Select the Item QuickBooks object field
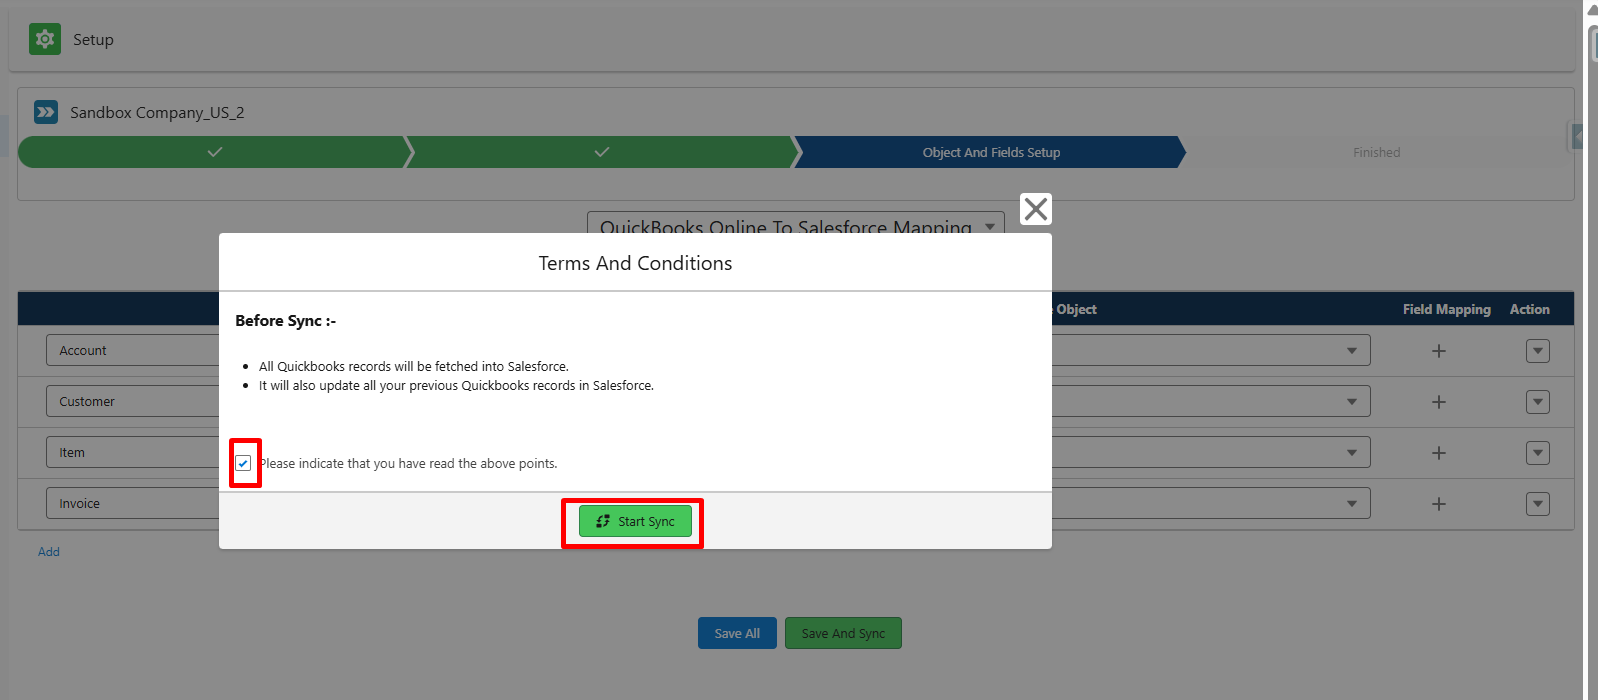1598x700 pixels. [132, 453]
